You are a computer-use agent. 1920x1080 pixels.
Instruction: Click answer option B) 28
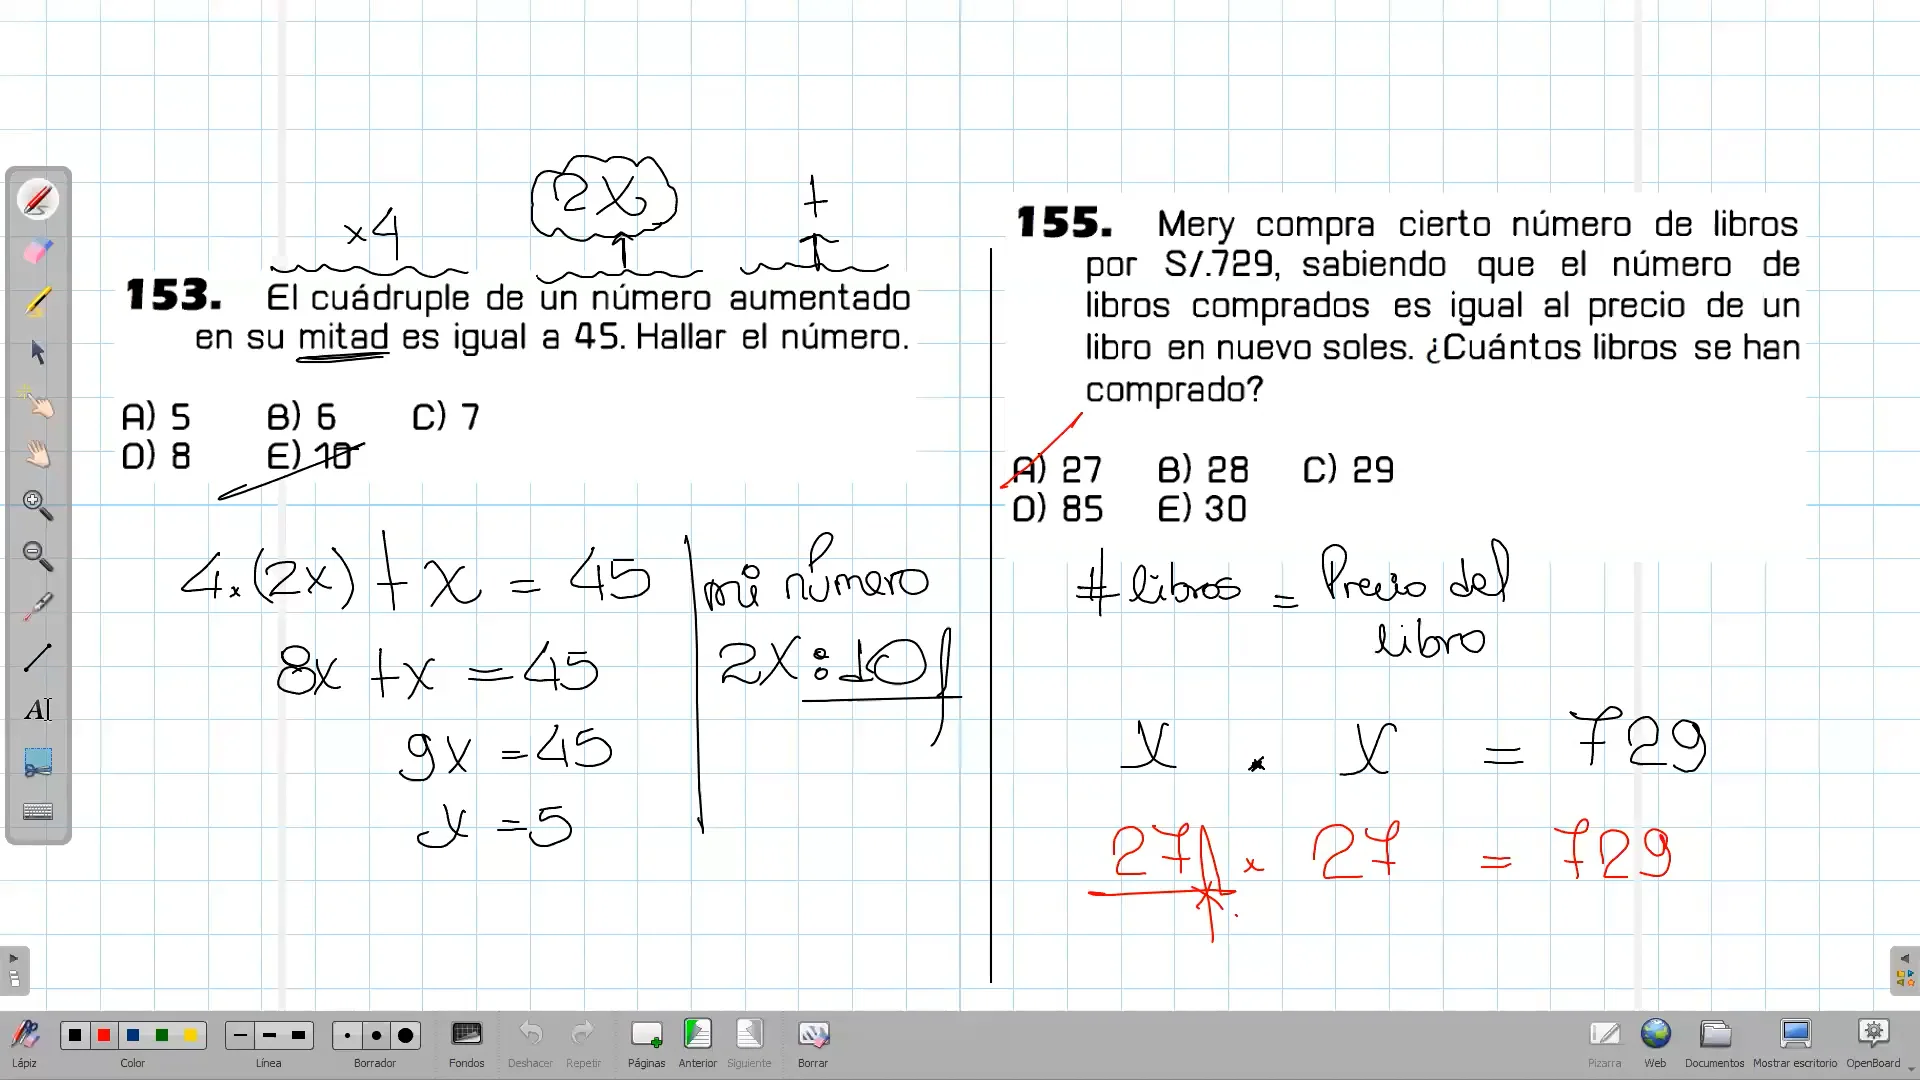(1203, 470)
